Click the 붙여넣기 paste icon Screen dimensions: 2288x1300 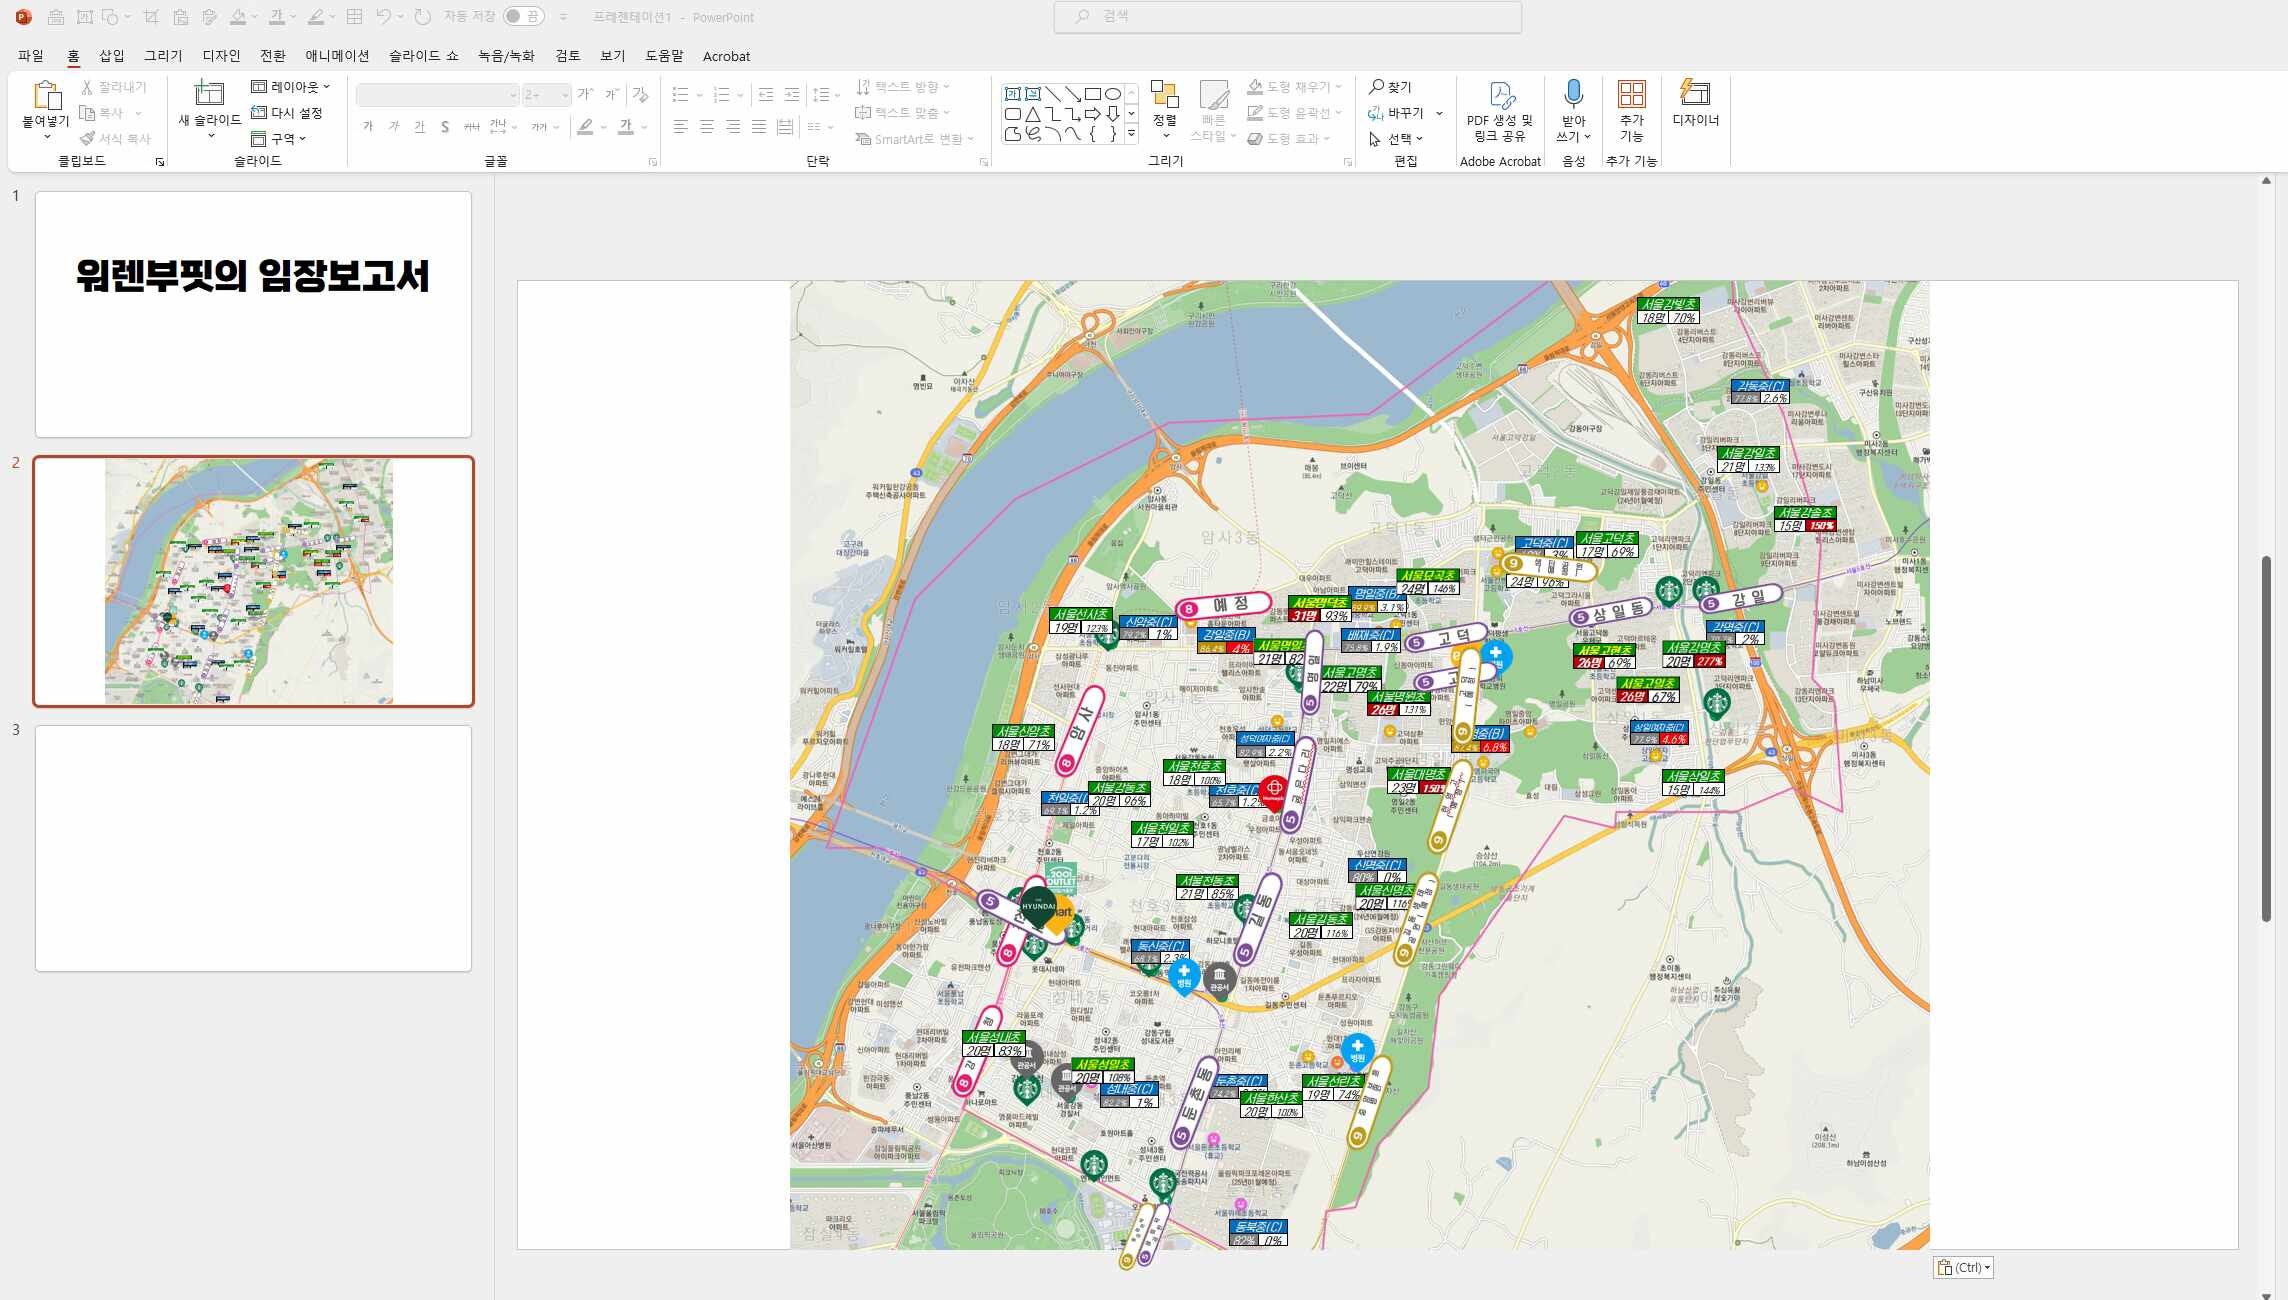point(45,96)
